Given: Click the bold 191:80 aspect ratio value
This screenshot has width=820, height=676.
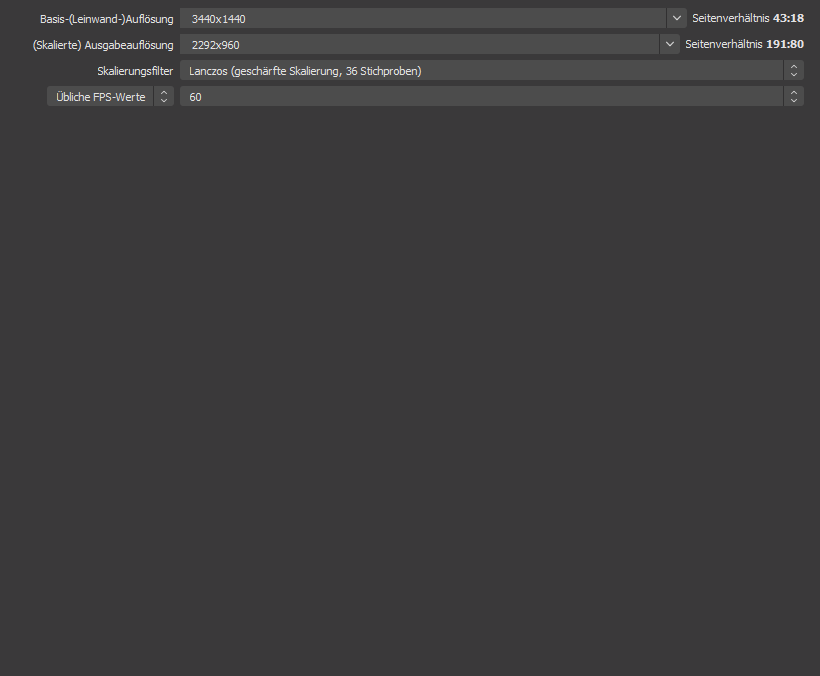Looking at the screenshot, I should pos(785,44).
